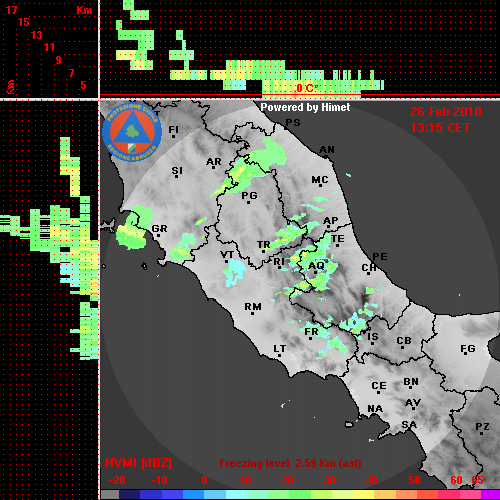Click the 'RM' city label on map
Viewport: 500px width, 500px height.
coord(253,306)
